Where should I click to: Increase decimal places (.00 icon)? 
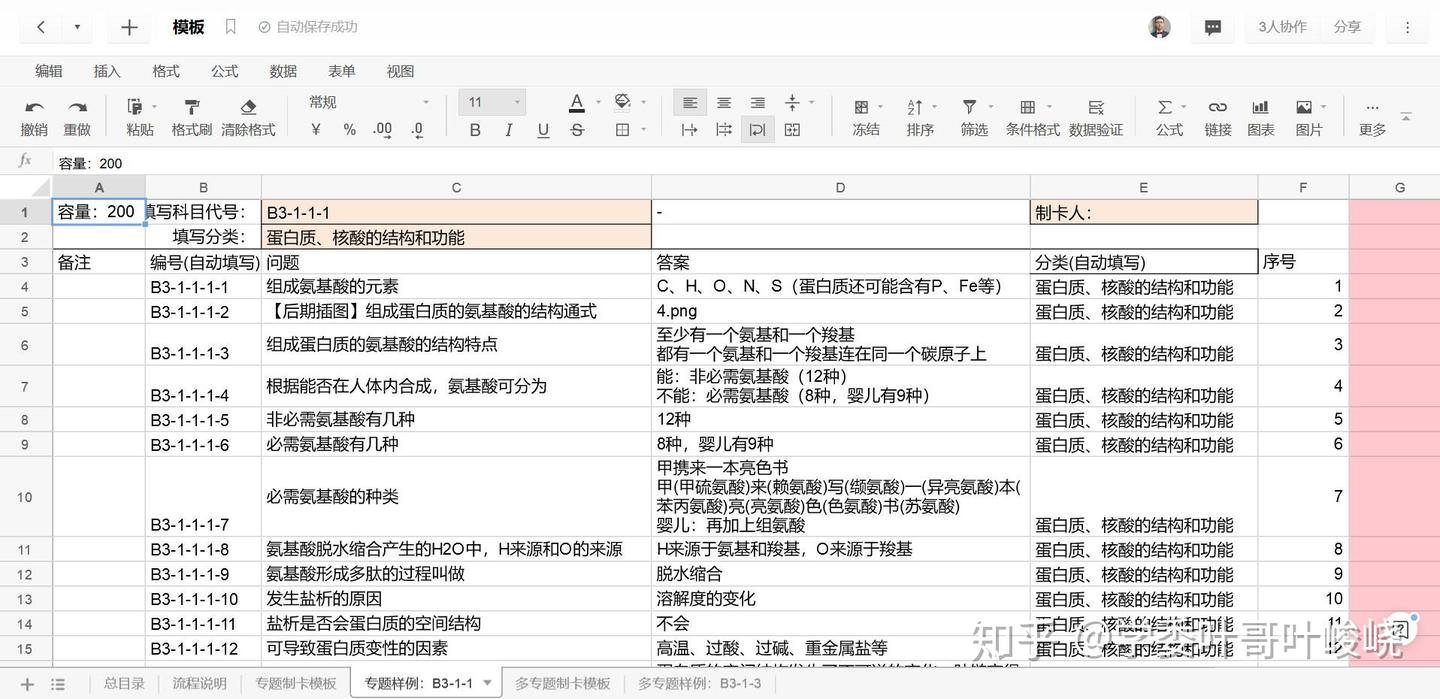(382, 130)
